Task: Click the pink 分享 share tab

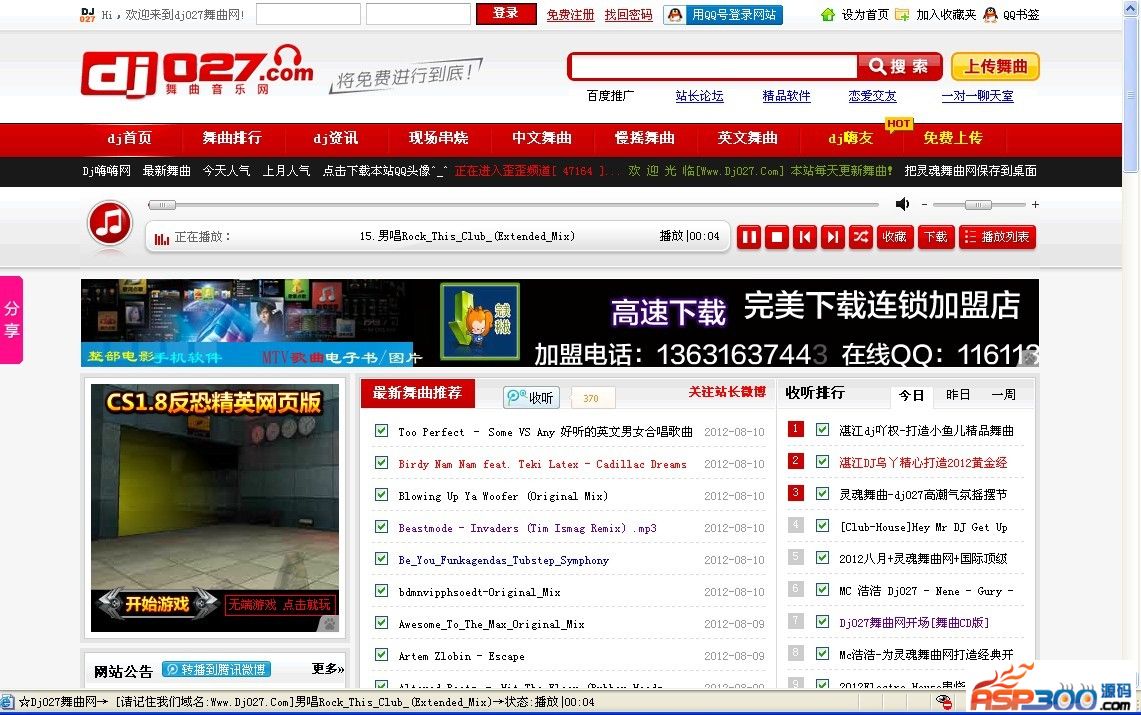Action: coord(12,319)
